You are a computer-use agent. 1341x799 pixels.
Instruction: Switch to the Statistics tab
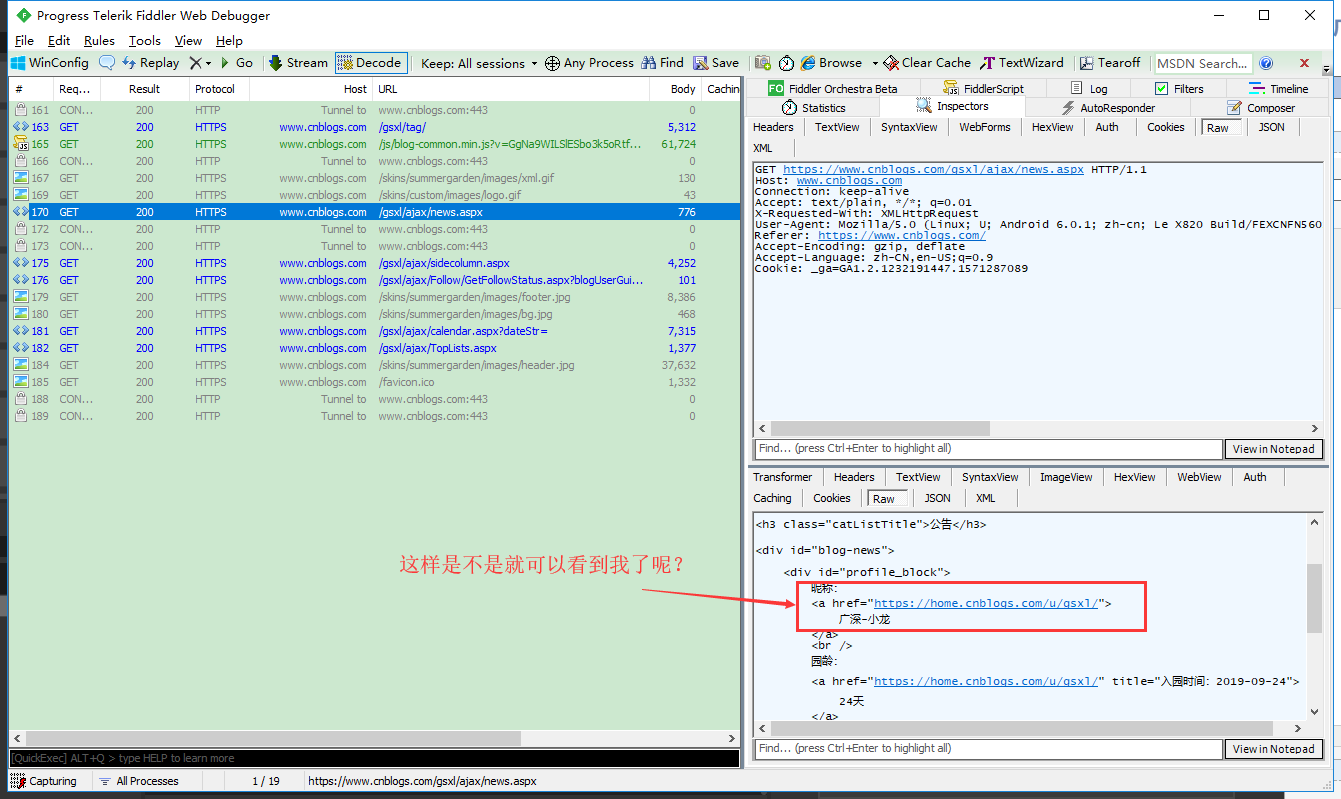pyautogui.click(x=814, y=108)
